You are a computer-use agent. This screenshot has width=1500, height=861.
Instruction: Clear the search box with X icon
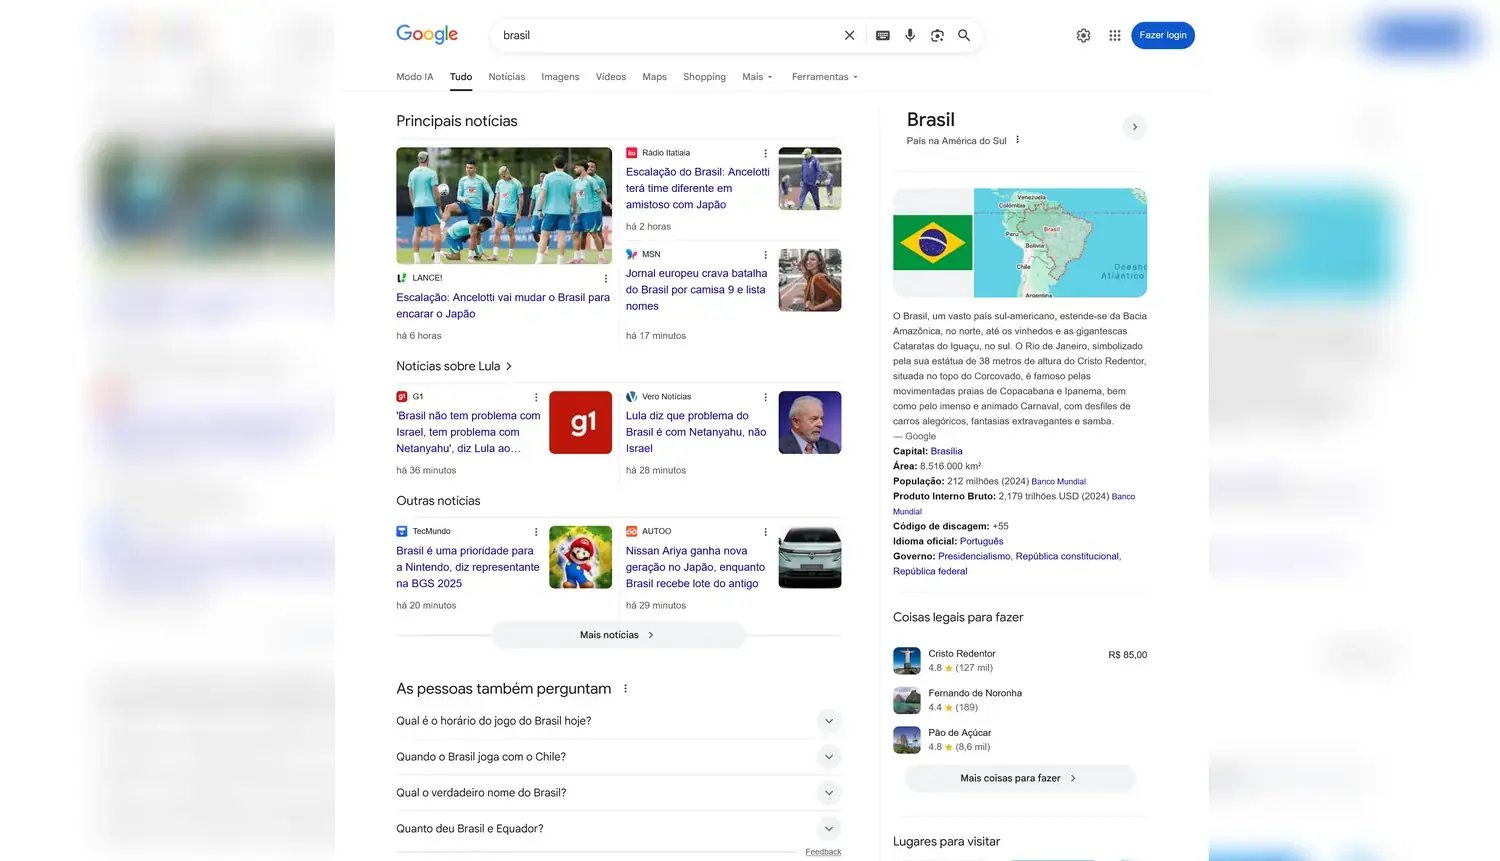pos(849,35)
